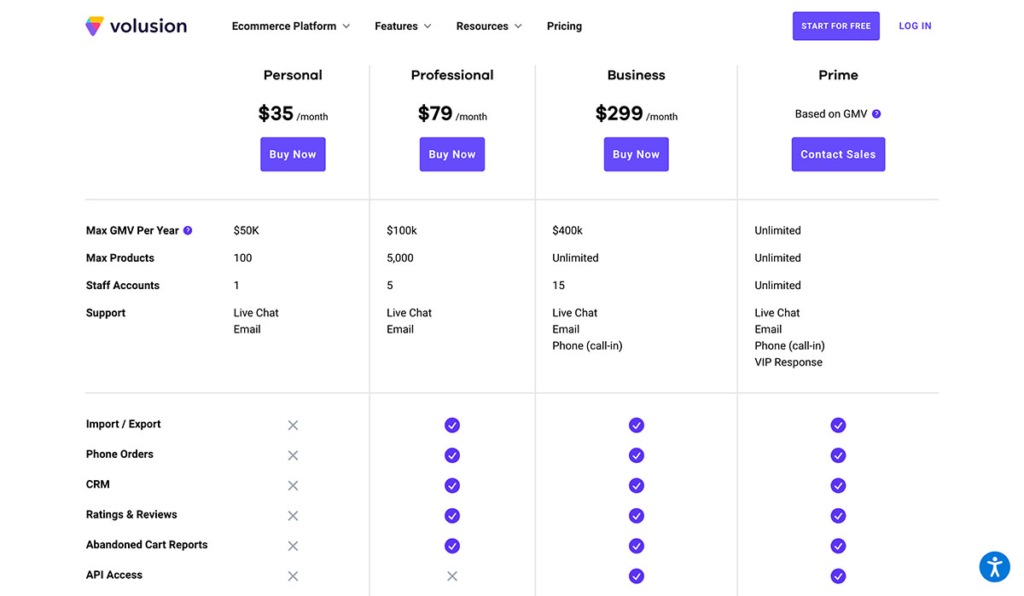Click the Personal Abandoned Cart Reports X mark
Screen dimensions: 1024x596
293,545
